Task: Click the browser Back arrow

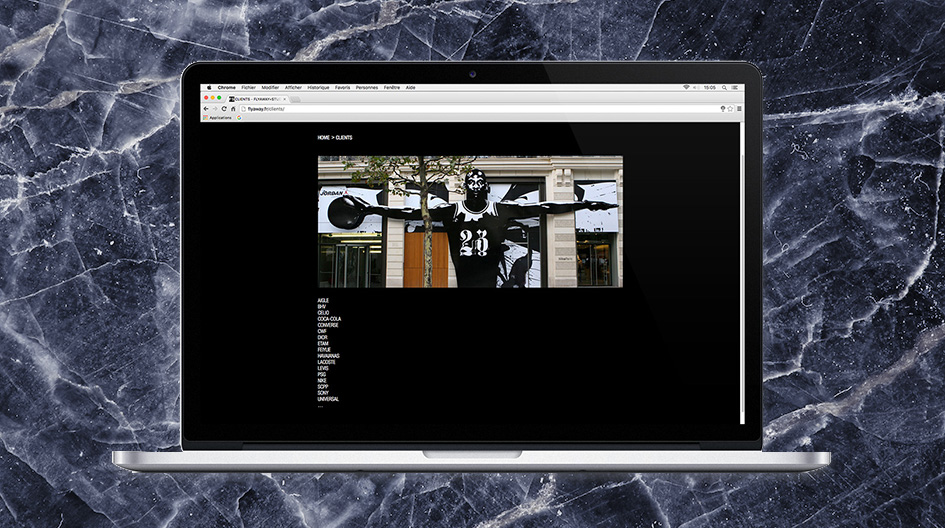Action: click(x=206, y=108)
